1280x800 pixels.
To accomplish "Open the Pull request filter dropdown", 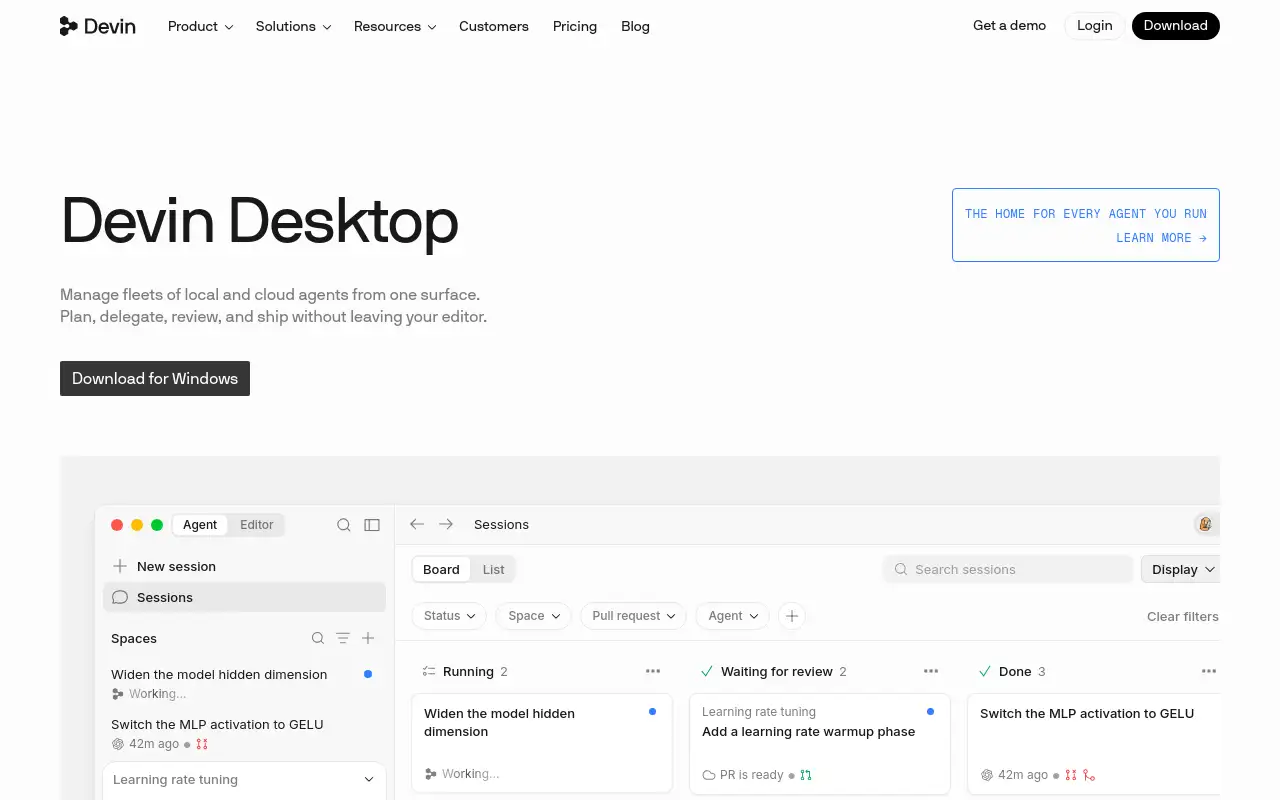I will pyautogui.click(x=633, y=616).
